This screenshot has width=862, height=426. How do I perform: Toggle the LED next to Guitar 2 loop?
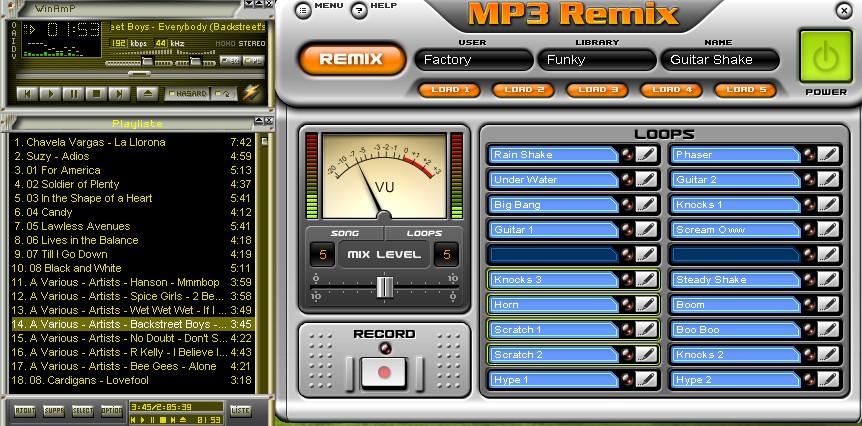pyautogui.click(x=809, y=180)
